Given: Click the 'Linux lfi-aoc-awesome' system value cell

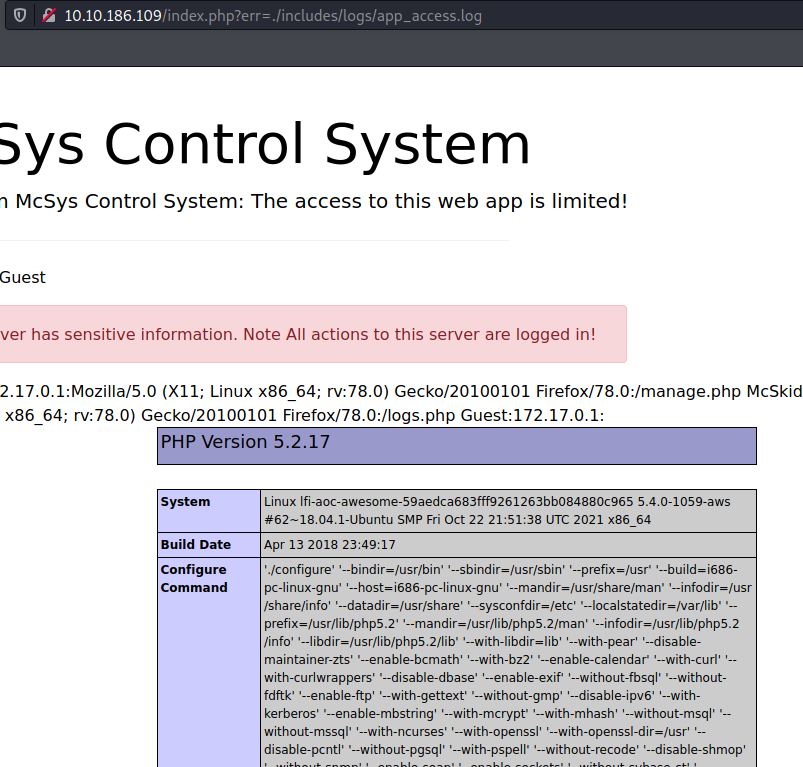Looking at the screenshot, I should click(x=509, y=511).
